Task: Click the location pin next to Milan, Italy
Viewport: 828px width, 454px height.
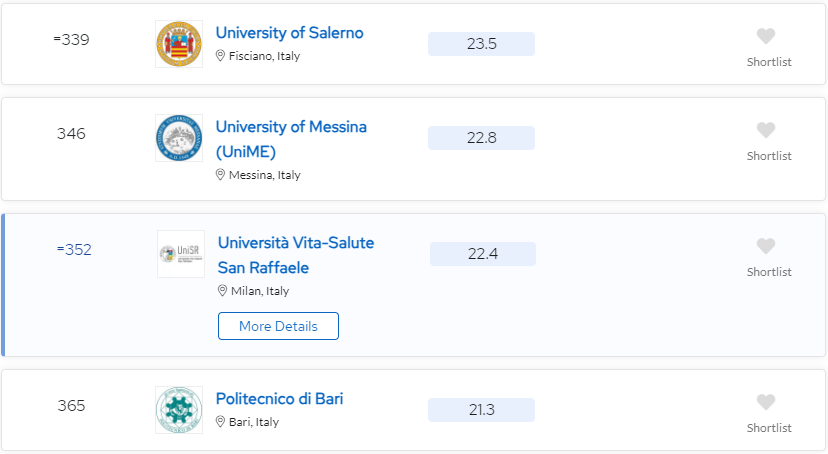Action: (x=222, y=291)
